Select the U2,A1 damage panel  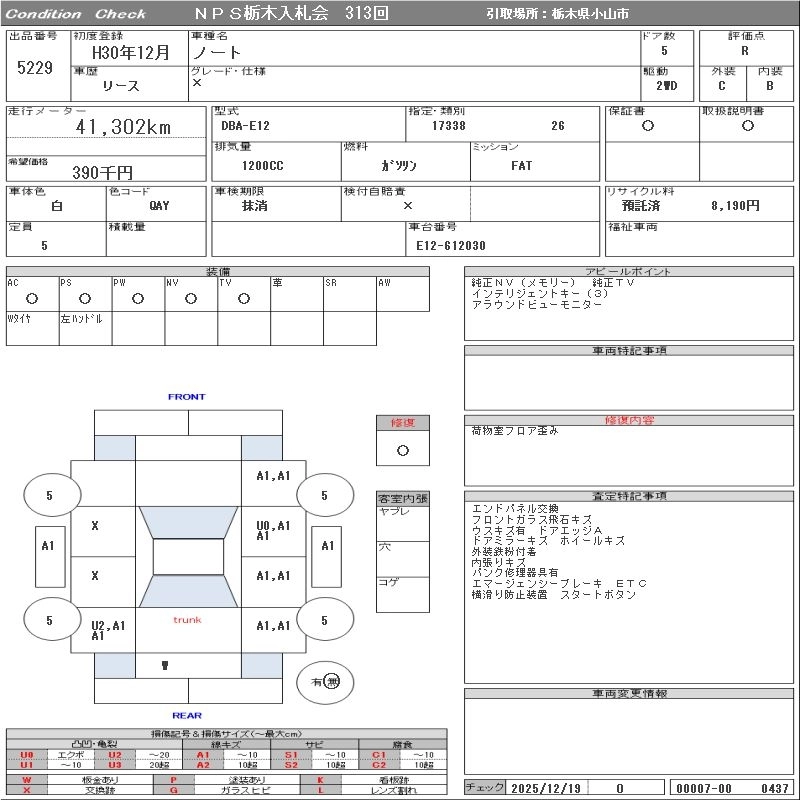108,630
